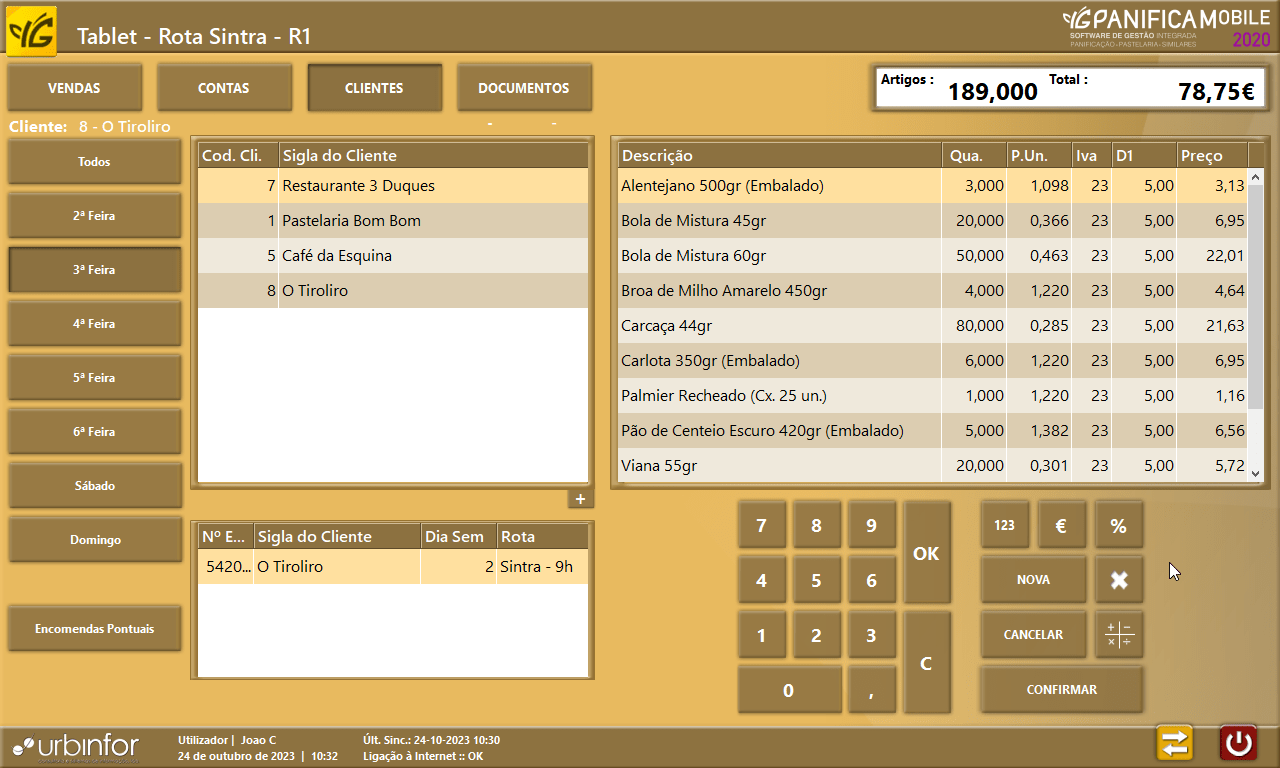Click the yellow app logo top-left
This screenshot has width=1280, height=768.
pyautogui.click(x=32, y=32)
